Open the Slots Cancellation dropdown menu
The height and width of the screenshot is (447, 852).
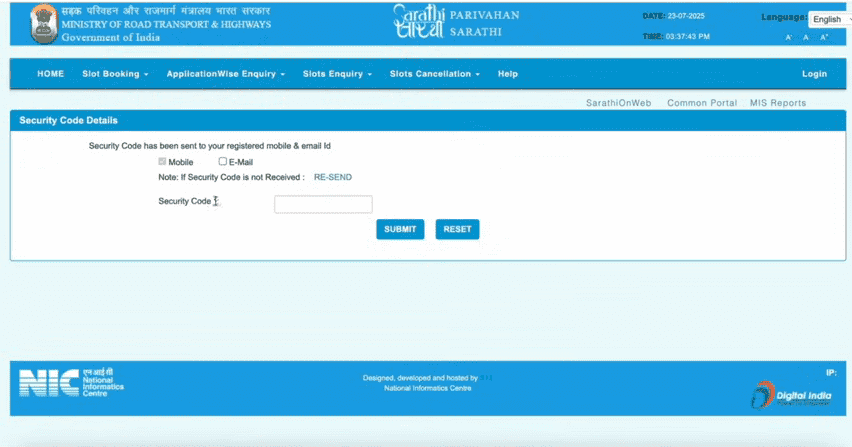(435, 74)
